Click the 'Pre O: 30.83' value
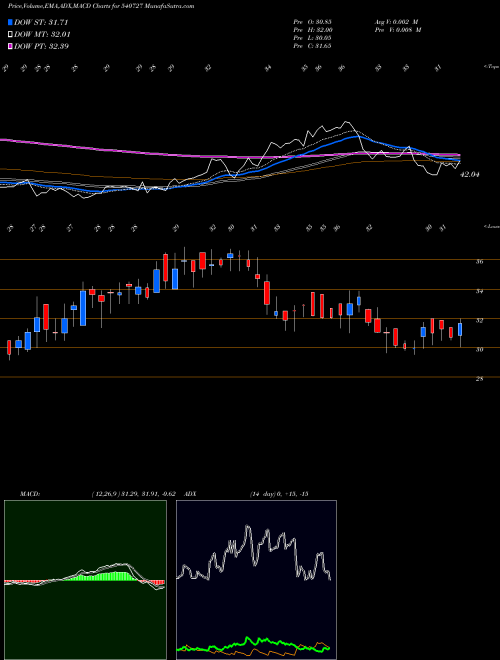500x660 pixels. pyautogui.click(x=312, y=22)
